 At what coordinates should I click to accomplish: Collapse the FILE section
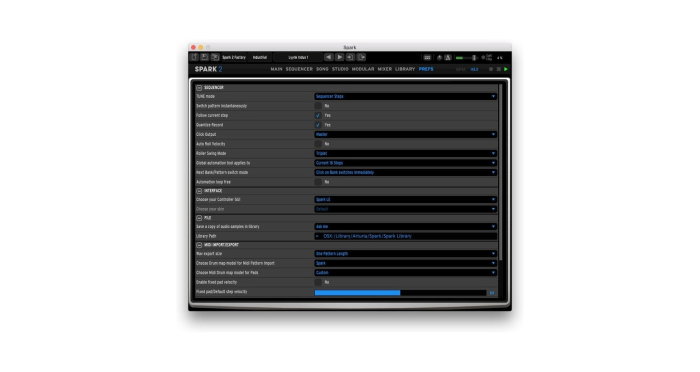coord(199,218)
